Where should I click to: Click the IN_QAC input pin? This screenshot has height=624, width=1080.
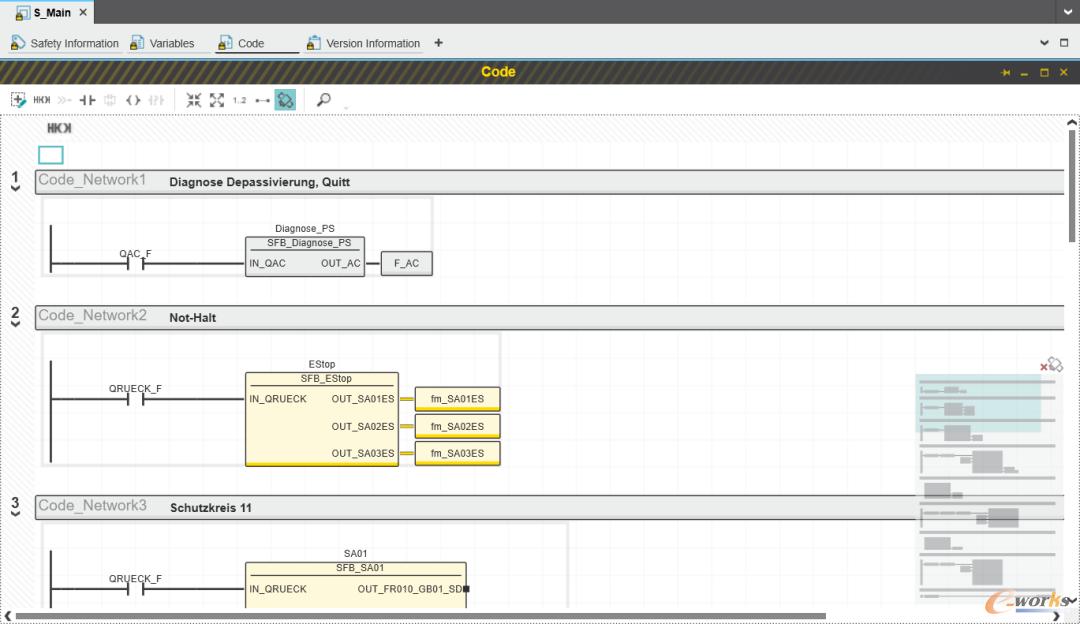[267, 263]
